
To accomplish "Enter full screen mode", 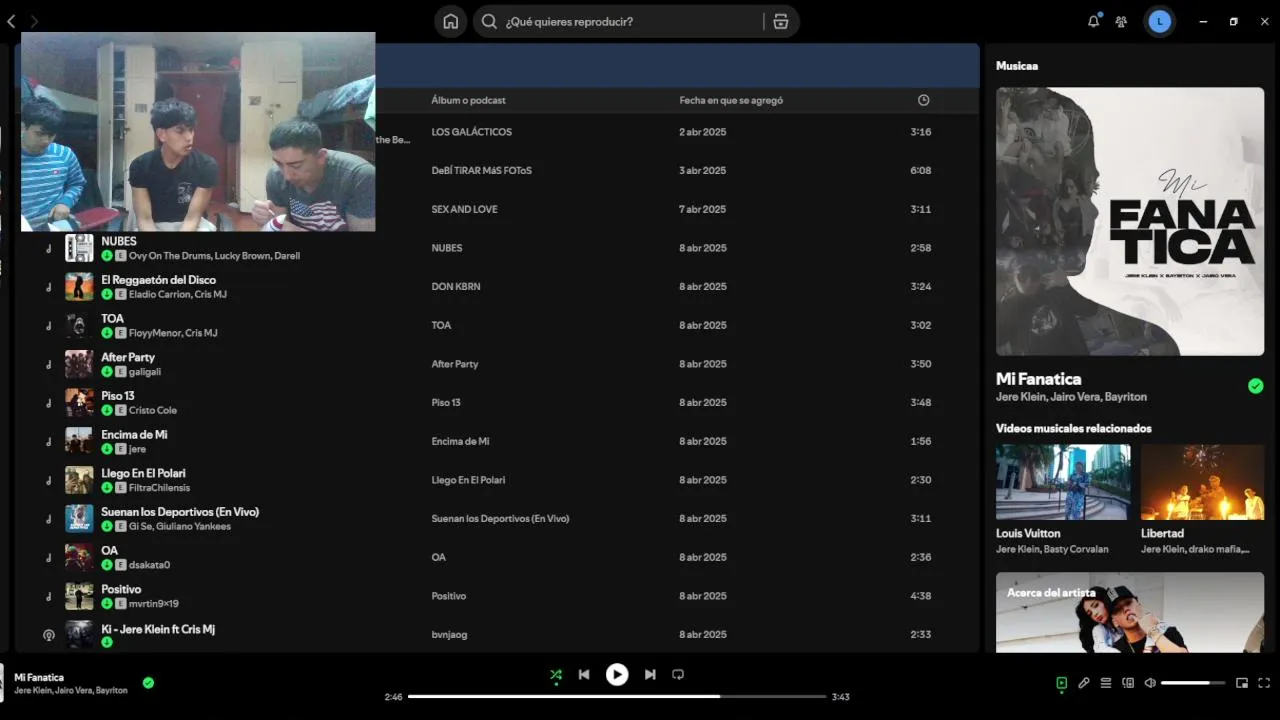I will 1264,683.
